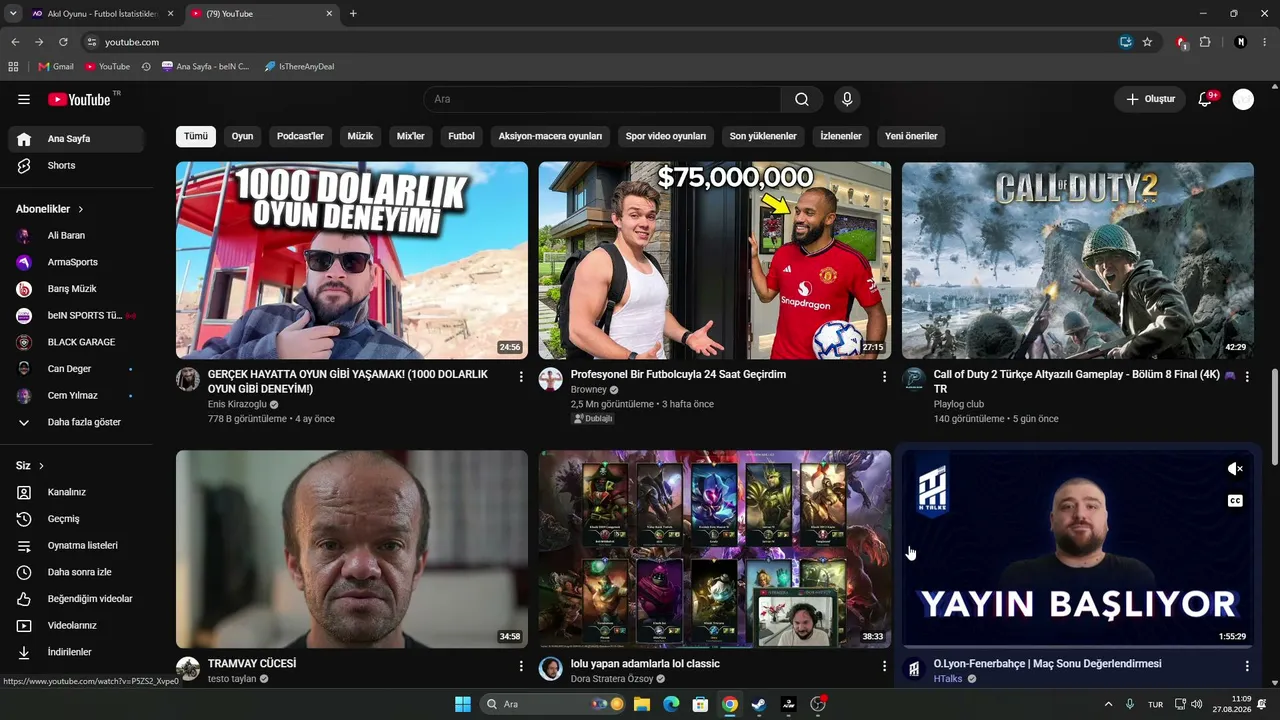Screen dimensions: 1280x720
Task: Show hidden system tray icons
Action: coord(1108,704)
